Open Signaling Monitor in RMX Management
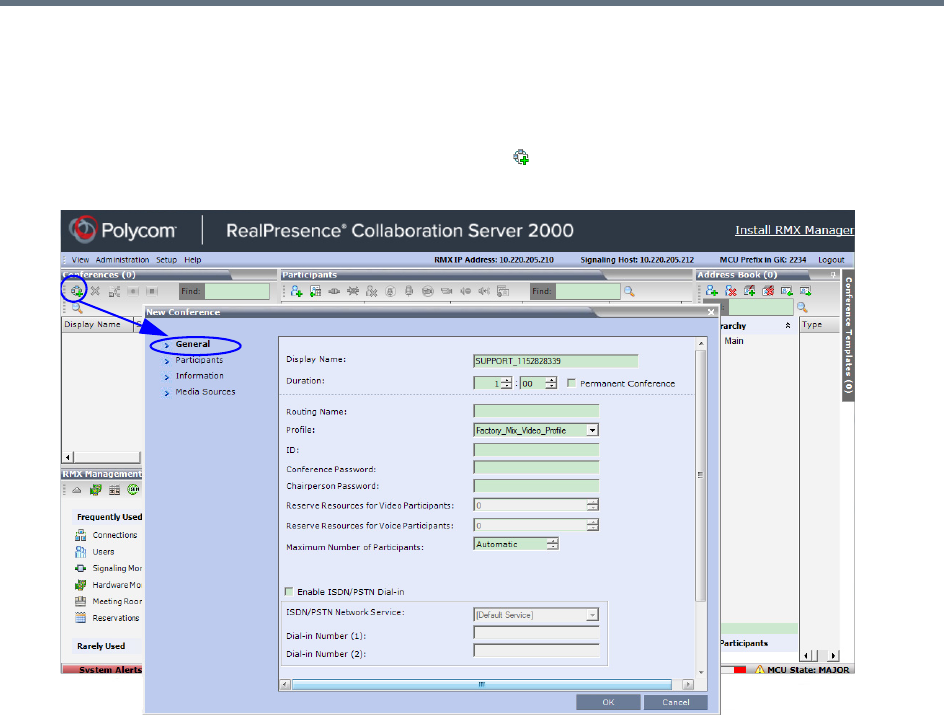The image size is (944, 715). pos(108,568)
